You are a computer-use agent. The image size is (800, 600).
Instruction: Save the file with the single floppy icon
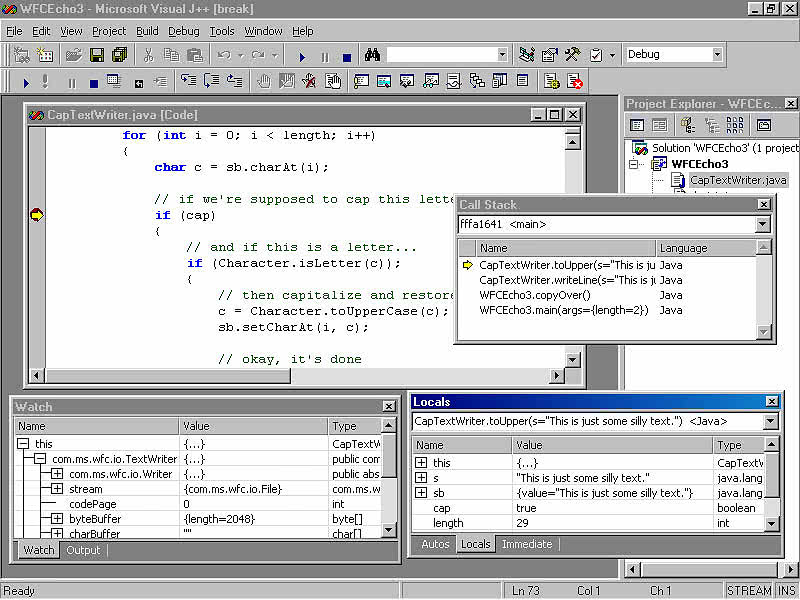pos(97,55)
